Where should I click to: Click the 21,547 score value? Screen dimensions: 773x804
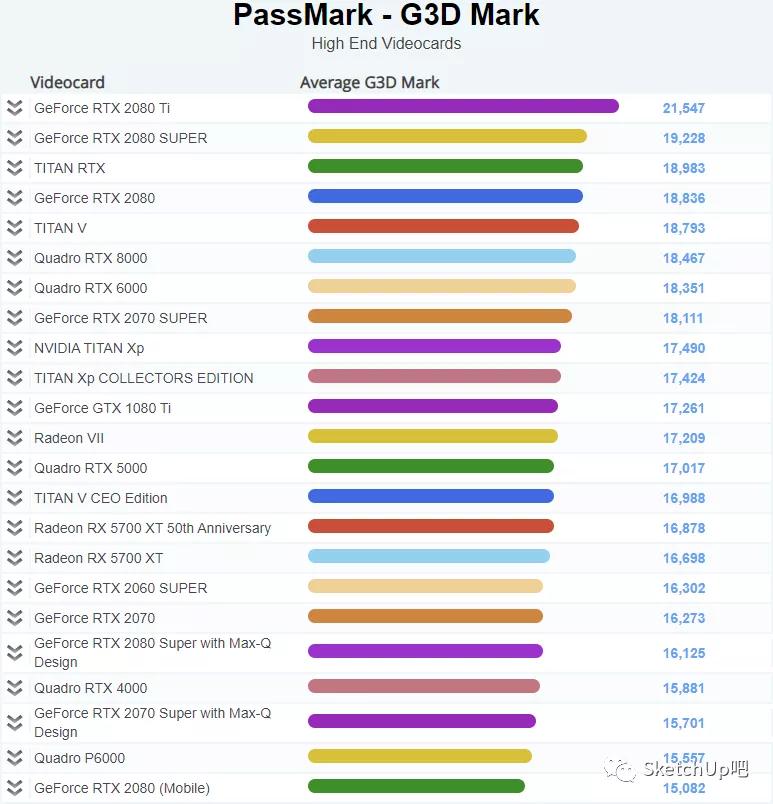(683, 108)
